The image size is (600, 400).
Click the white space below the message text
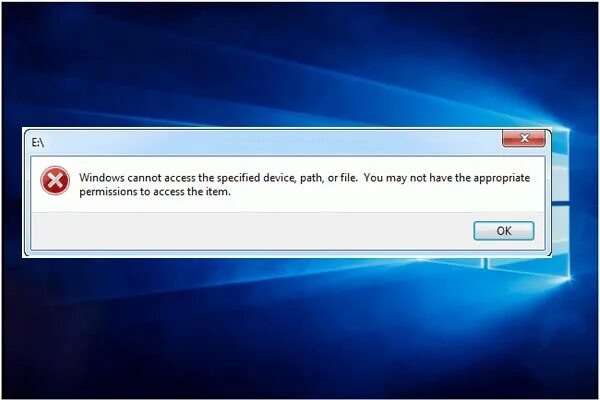click(x=287, y=205)
